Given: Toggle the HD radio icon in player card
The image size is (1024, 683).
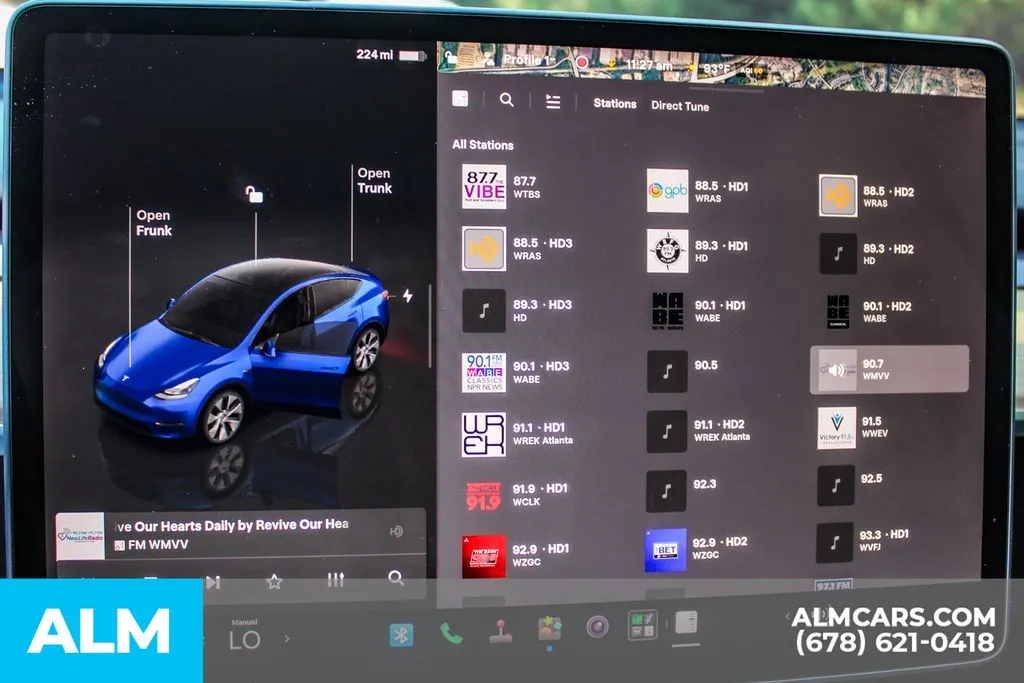Looking at the screenshot, I should 396,531.
